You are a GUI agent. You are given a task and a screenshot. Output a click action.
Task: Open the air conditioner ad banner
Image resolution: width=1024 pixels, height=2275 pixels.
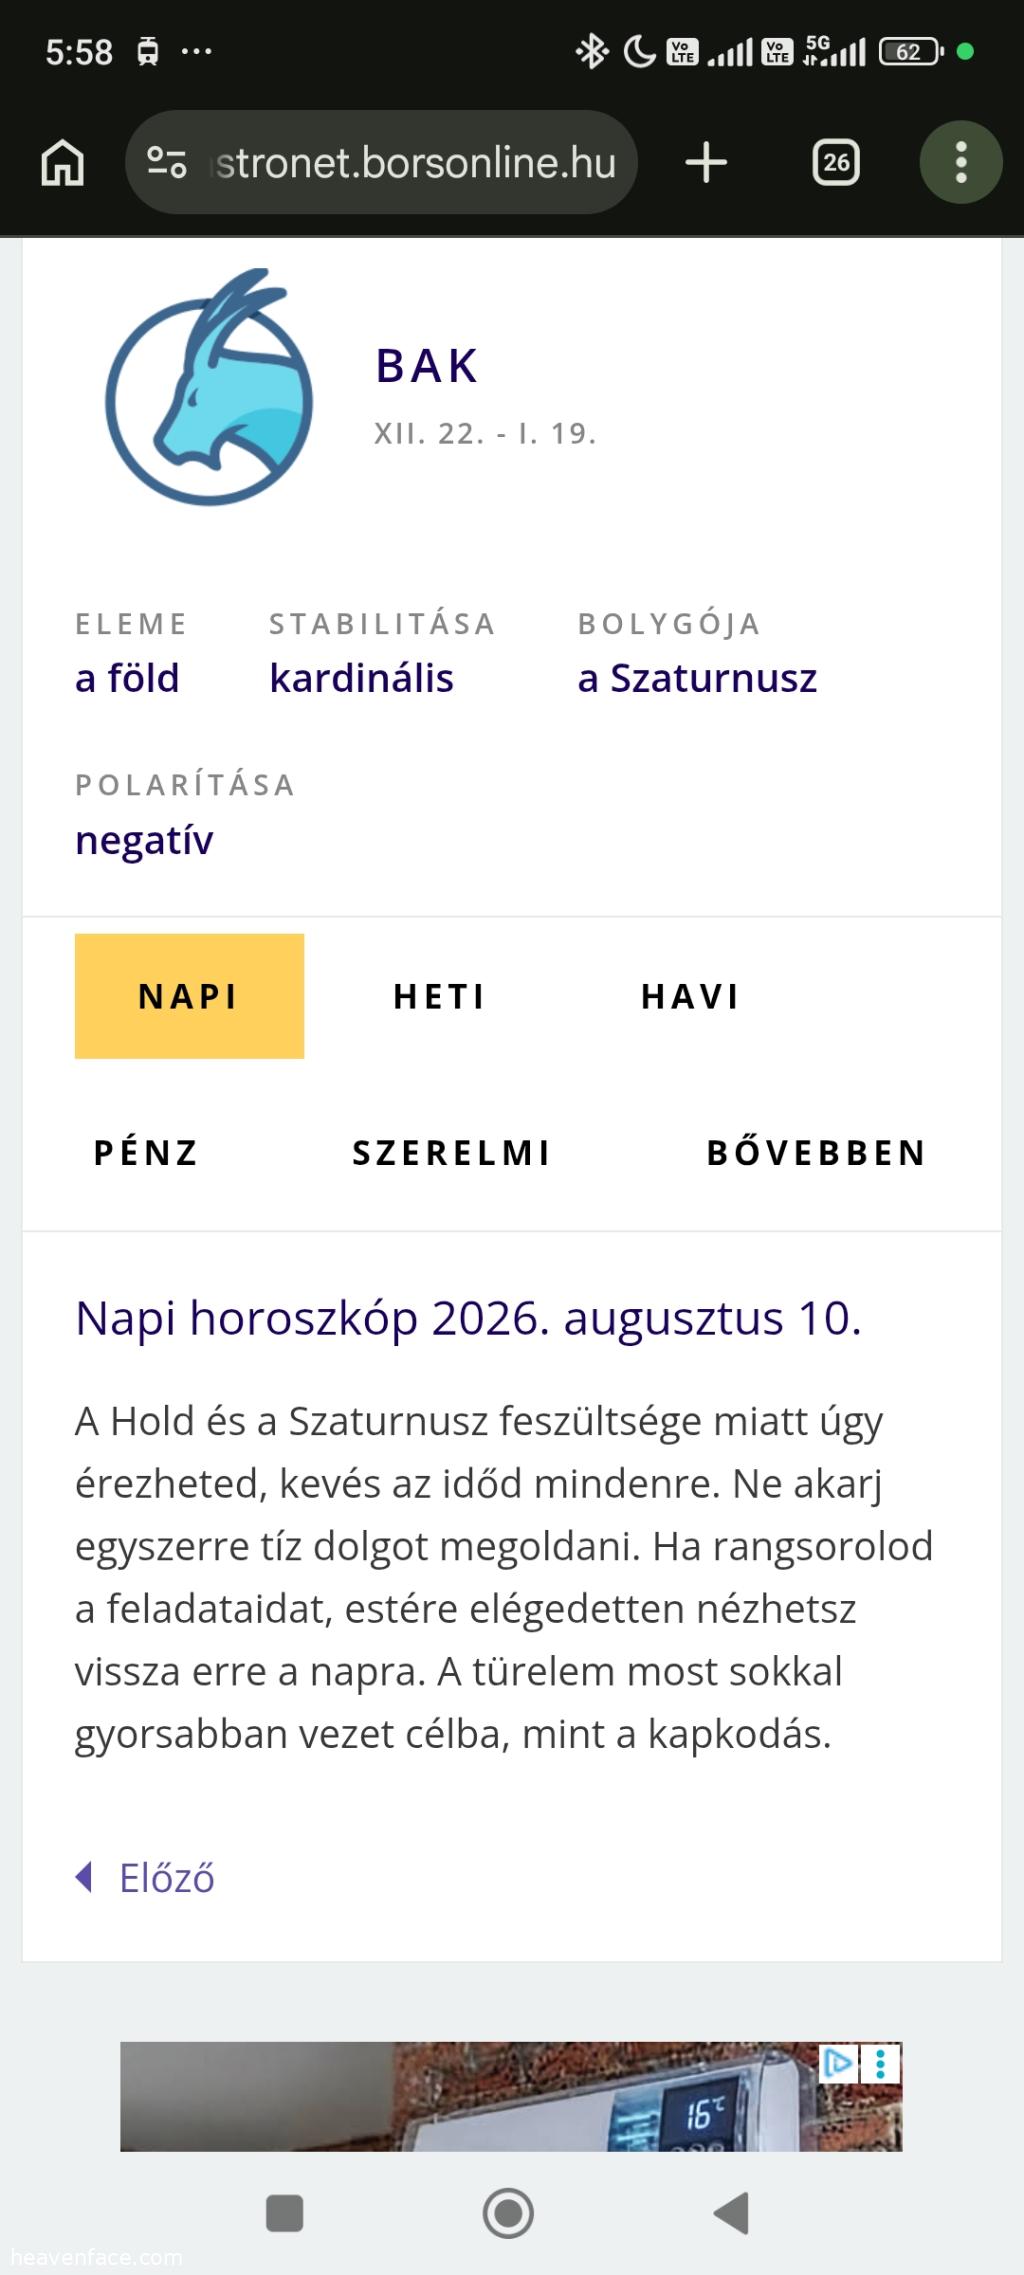[511, 2096]
